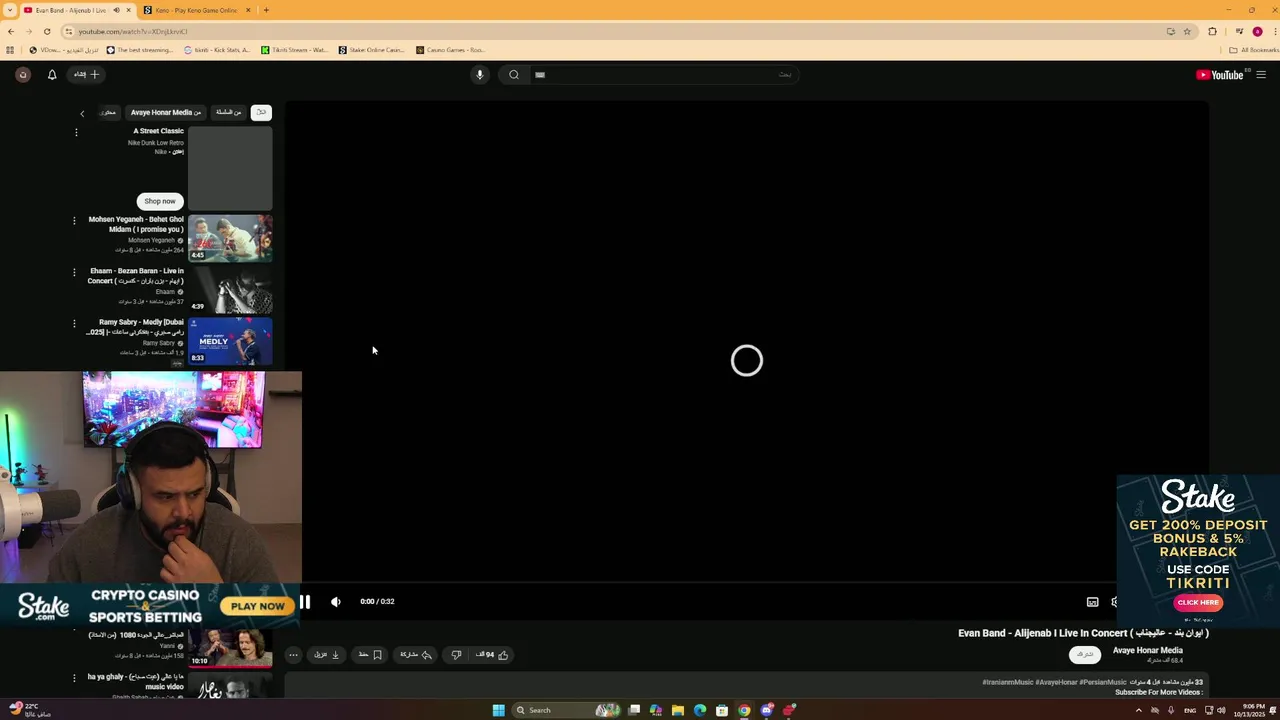Select the series filter chip beside 'All'

[x=229, y=112]
